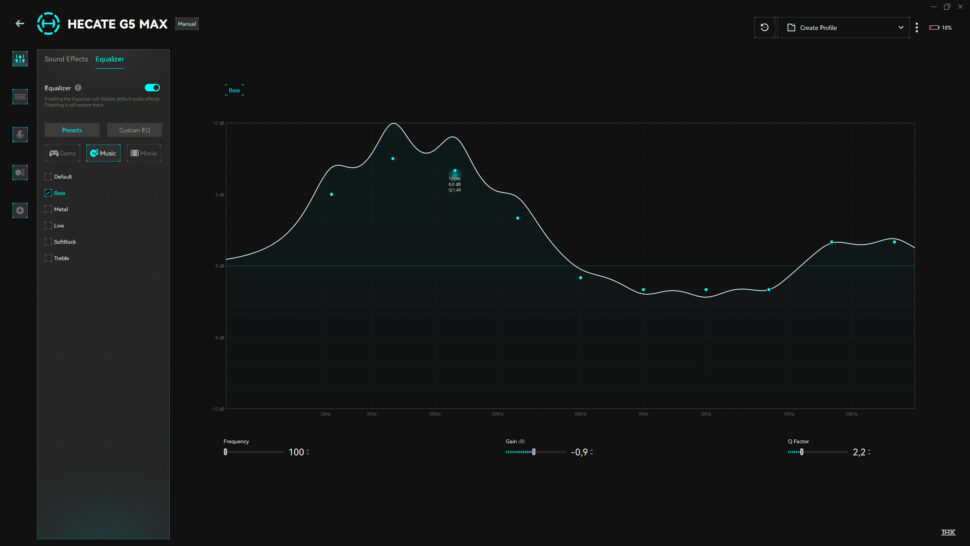The height and width of the screenshot is (546, 970).
Task: Open the three-dot more options menu
Action: click(x=917, y=27)
